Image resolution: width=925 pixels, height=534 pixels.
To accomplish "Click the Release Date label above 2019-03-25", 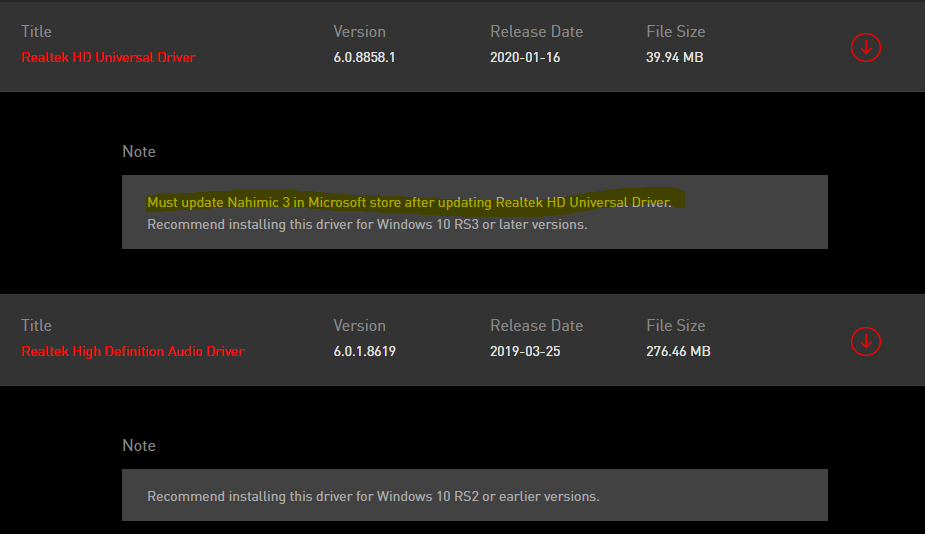I will point(536,326).
